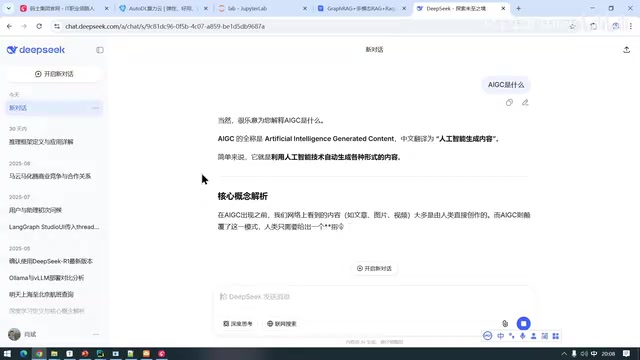
Task: Open a new browser tab
Action: pos(518,8)
